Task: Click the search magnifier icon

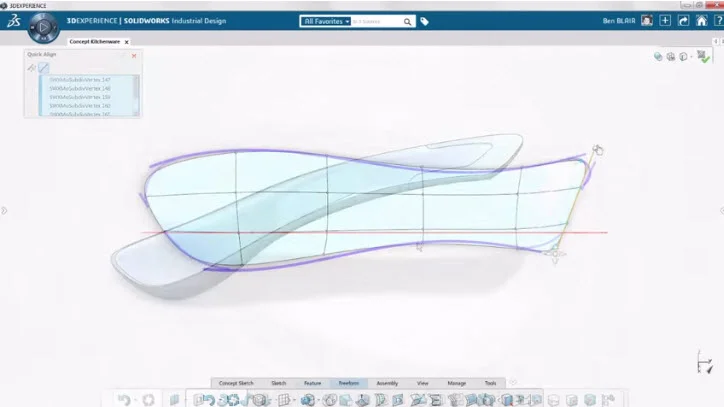Action: point(407,22)
